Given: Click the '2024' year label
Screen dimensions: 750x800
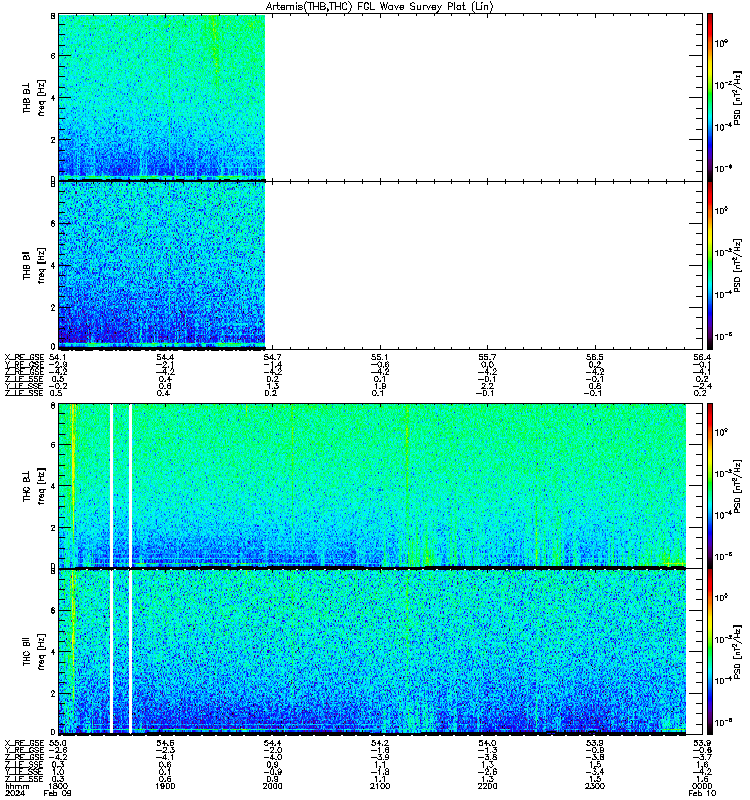Looking at the screenshot, I should coord(13,793).
